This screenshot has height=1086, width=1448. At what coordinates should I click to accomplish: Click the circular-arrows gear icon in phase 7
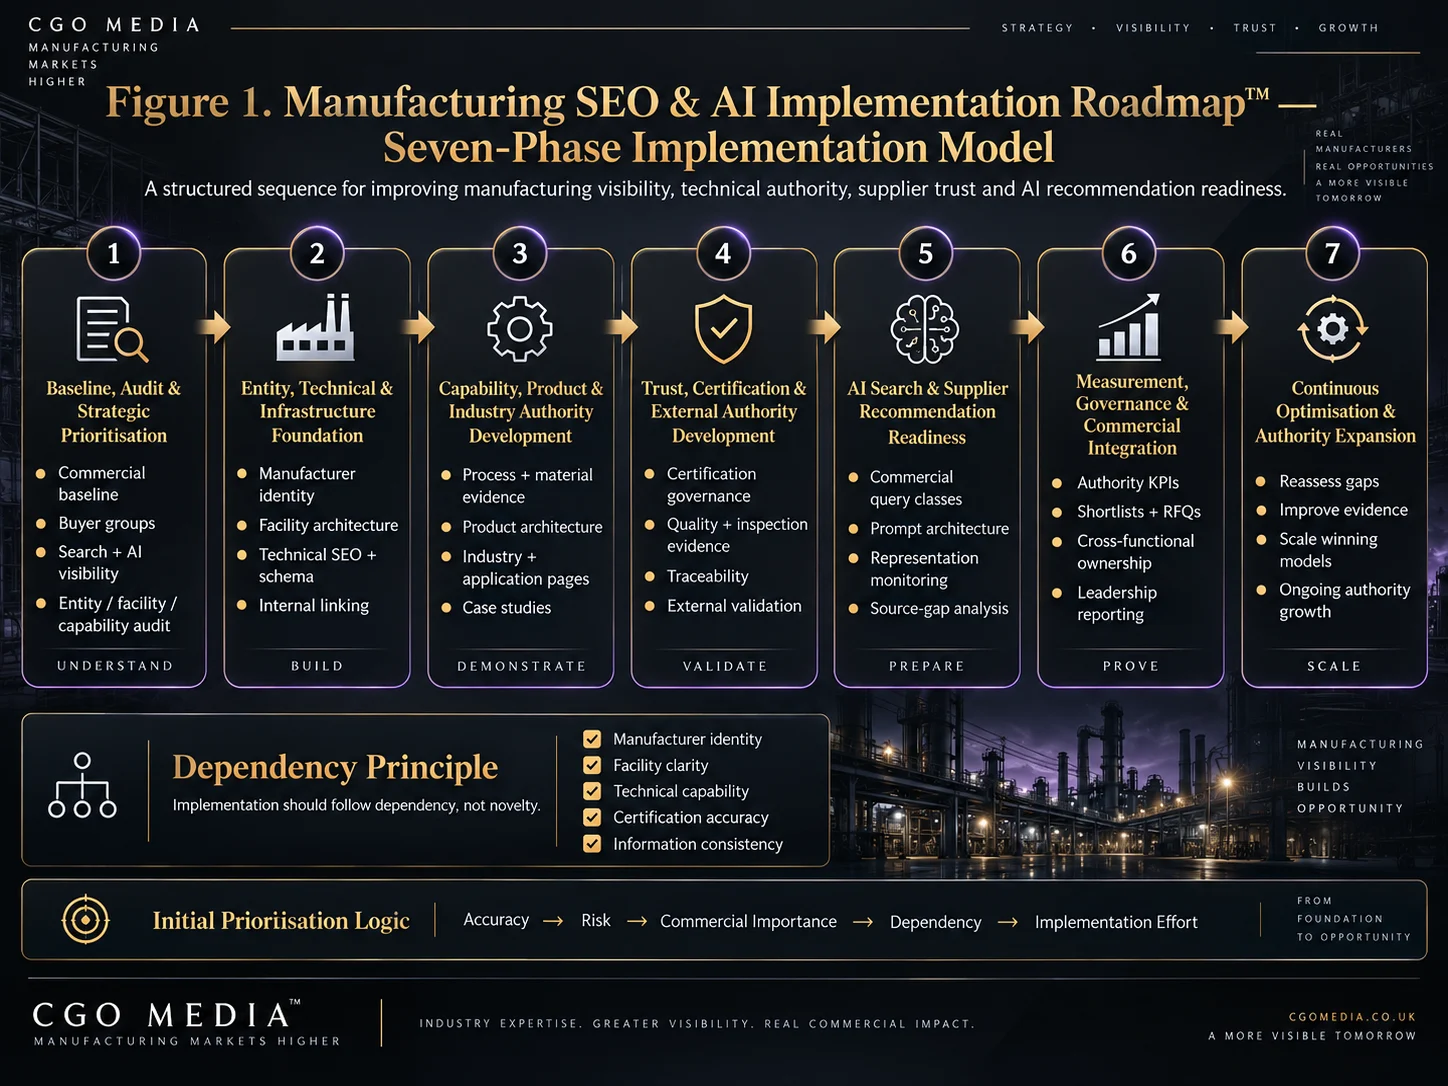tap(1333, 328)
